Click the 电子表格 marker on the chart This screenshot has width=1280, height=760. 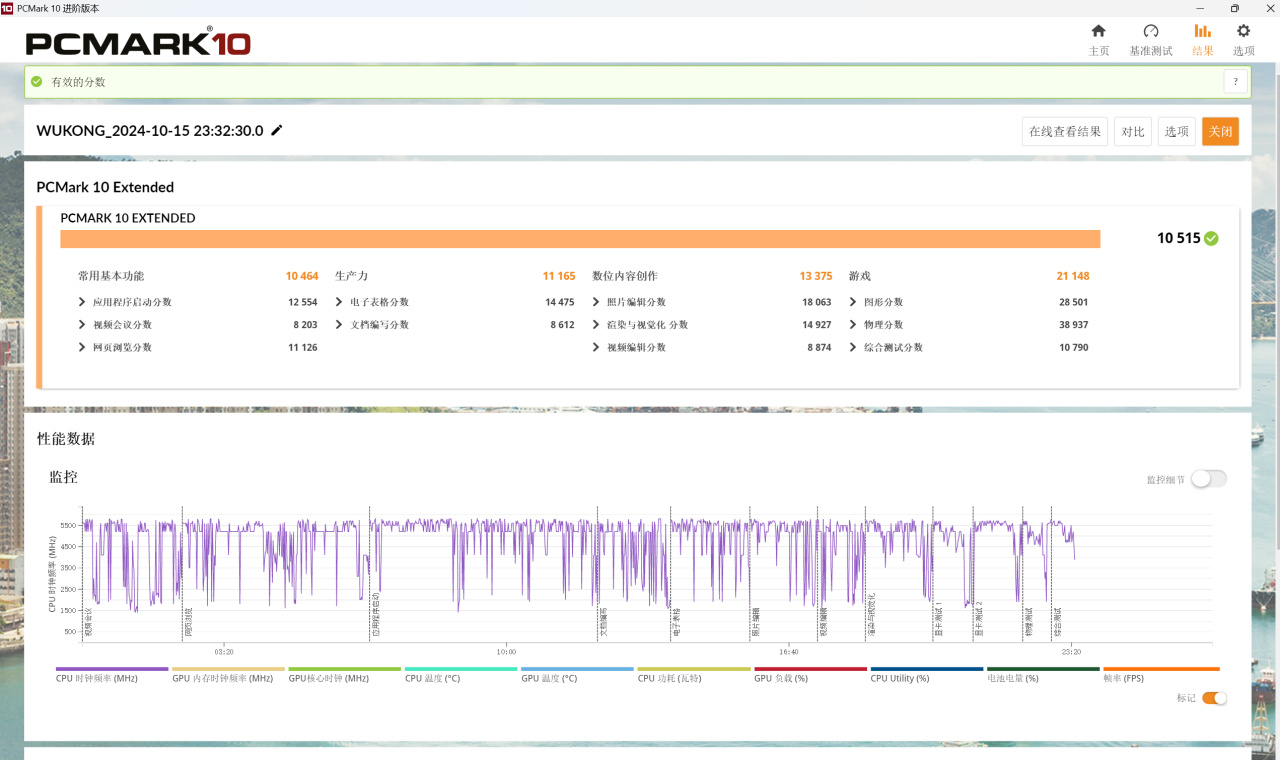pos(677,623)
